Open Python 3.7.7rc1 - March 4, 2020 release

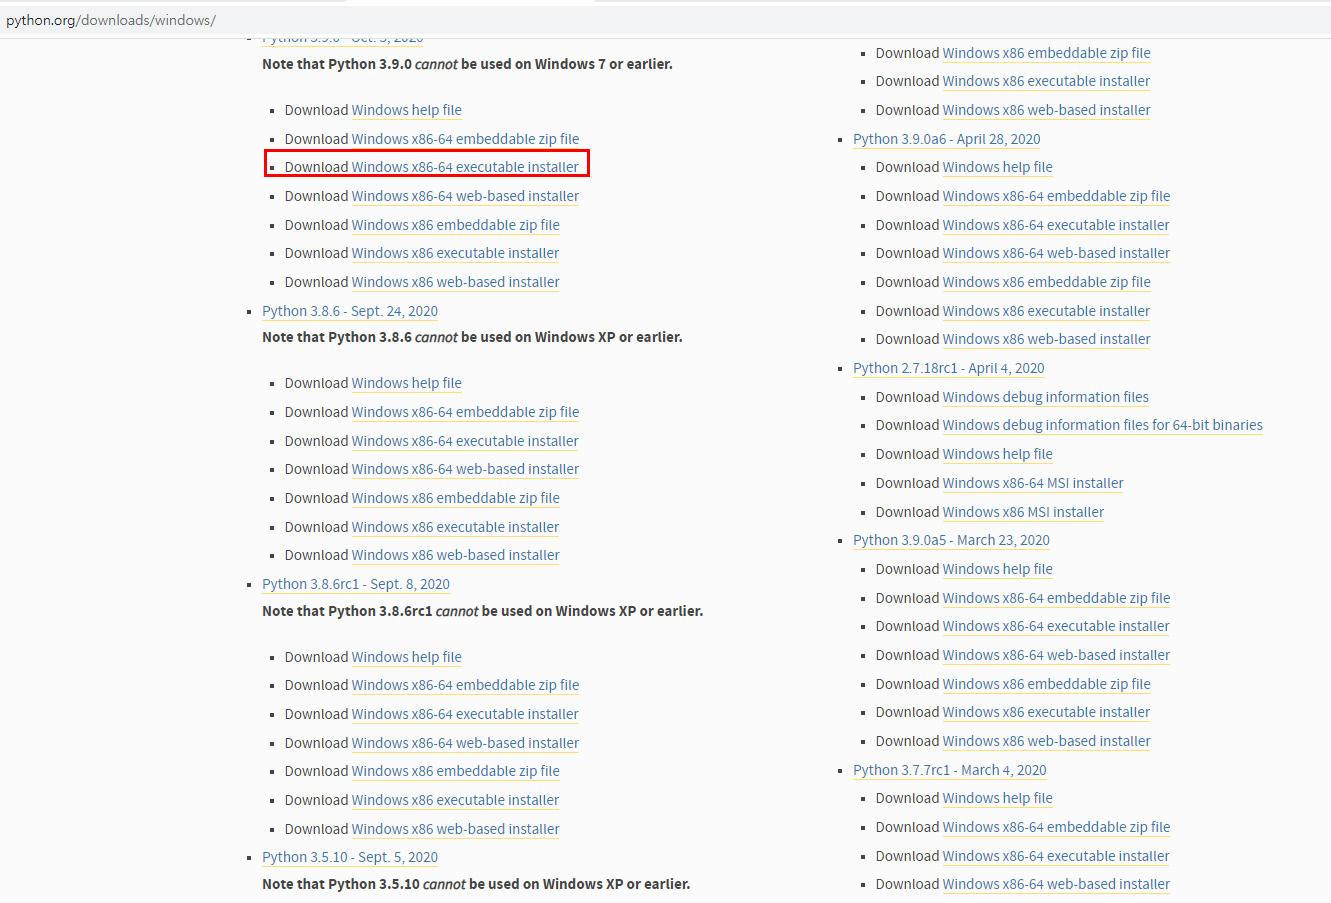point(950,770)
